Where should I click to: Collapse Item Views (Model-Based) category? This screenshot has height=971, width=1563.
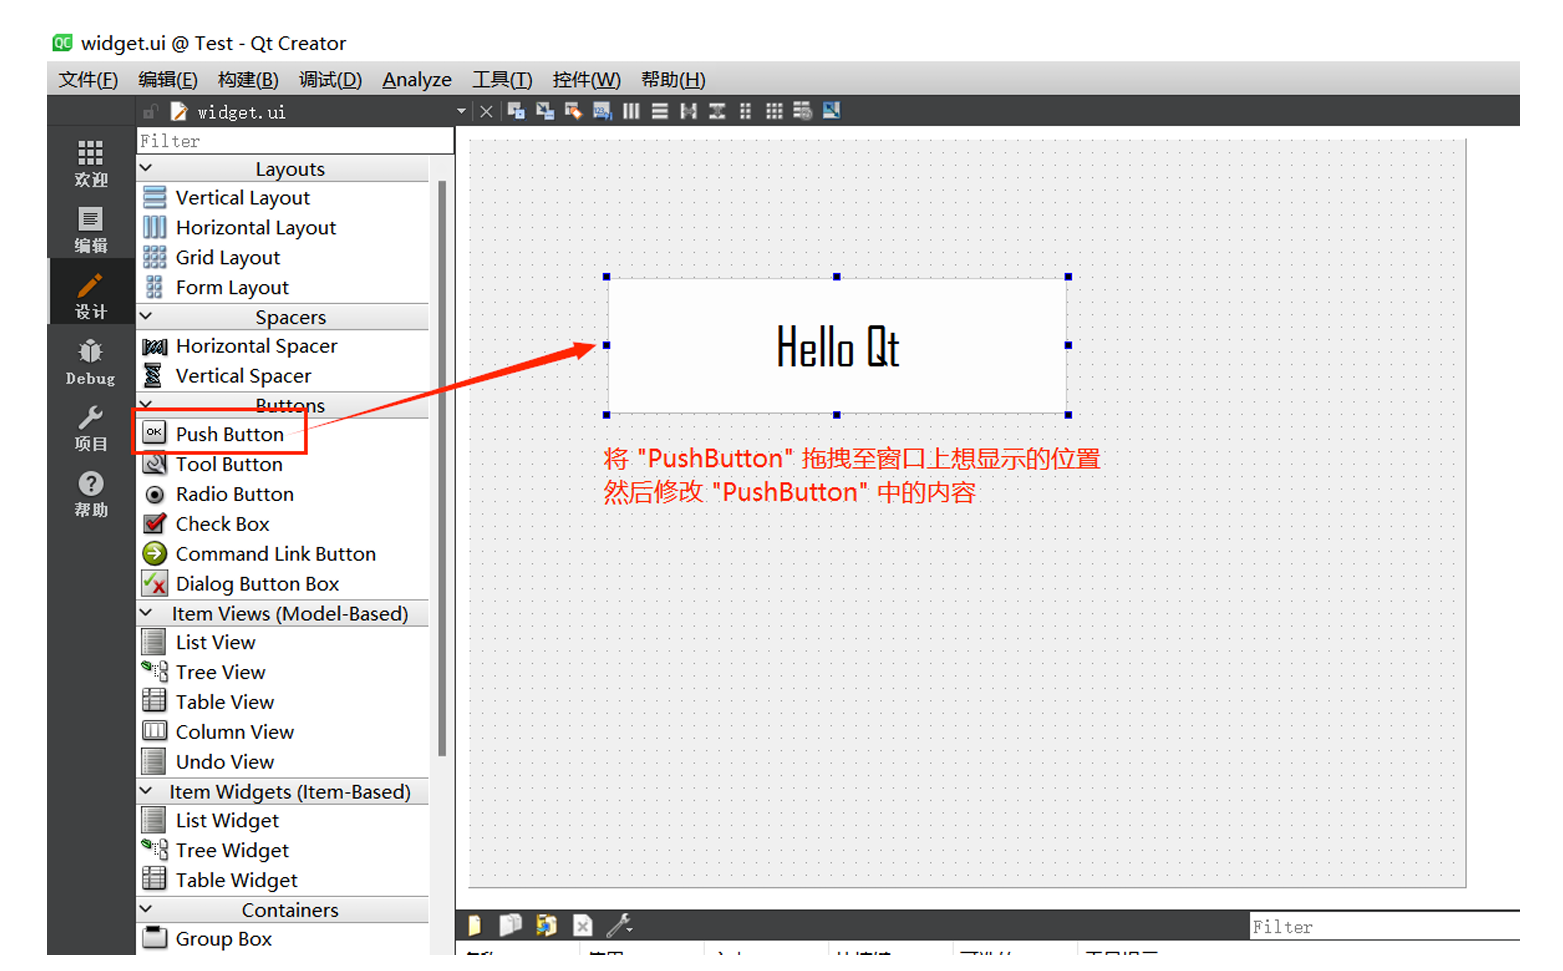[x=147, y=613]
